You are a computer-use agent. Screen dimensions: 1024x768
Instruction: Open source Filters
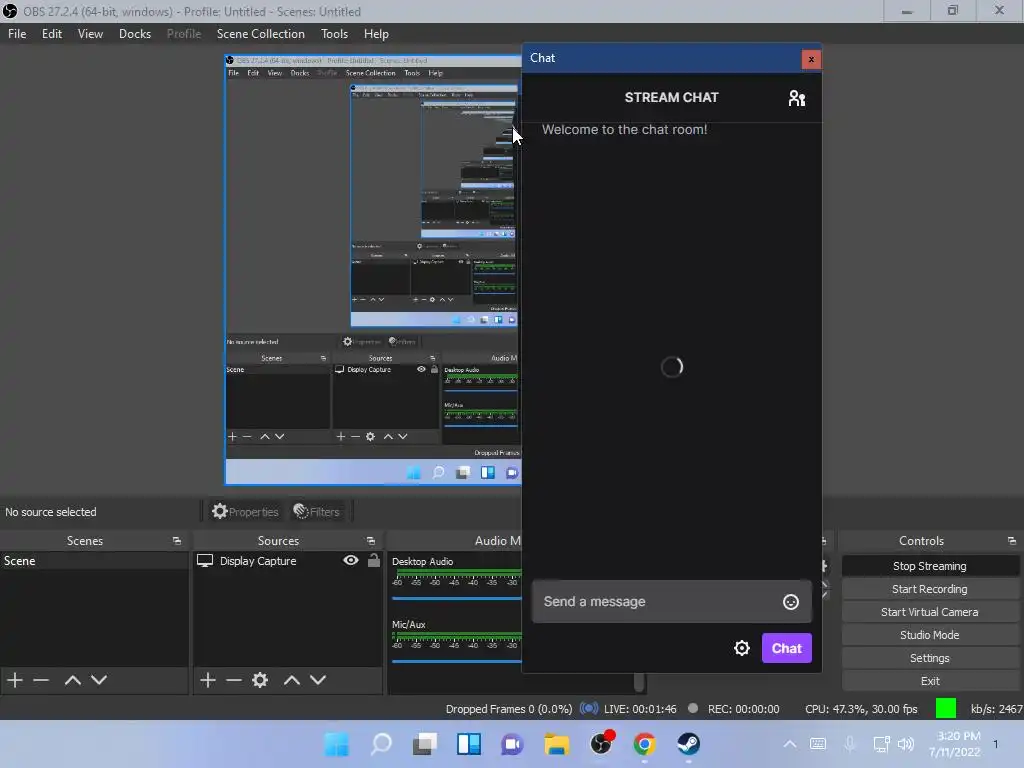317,512
